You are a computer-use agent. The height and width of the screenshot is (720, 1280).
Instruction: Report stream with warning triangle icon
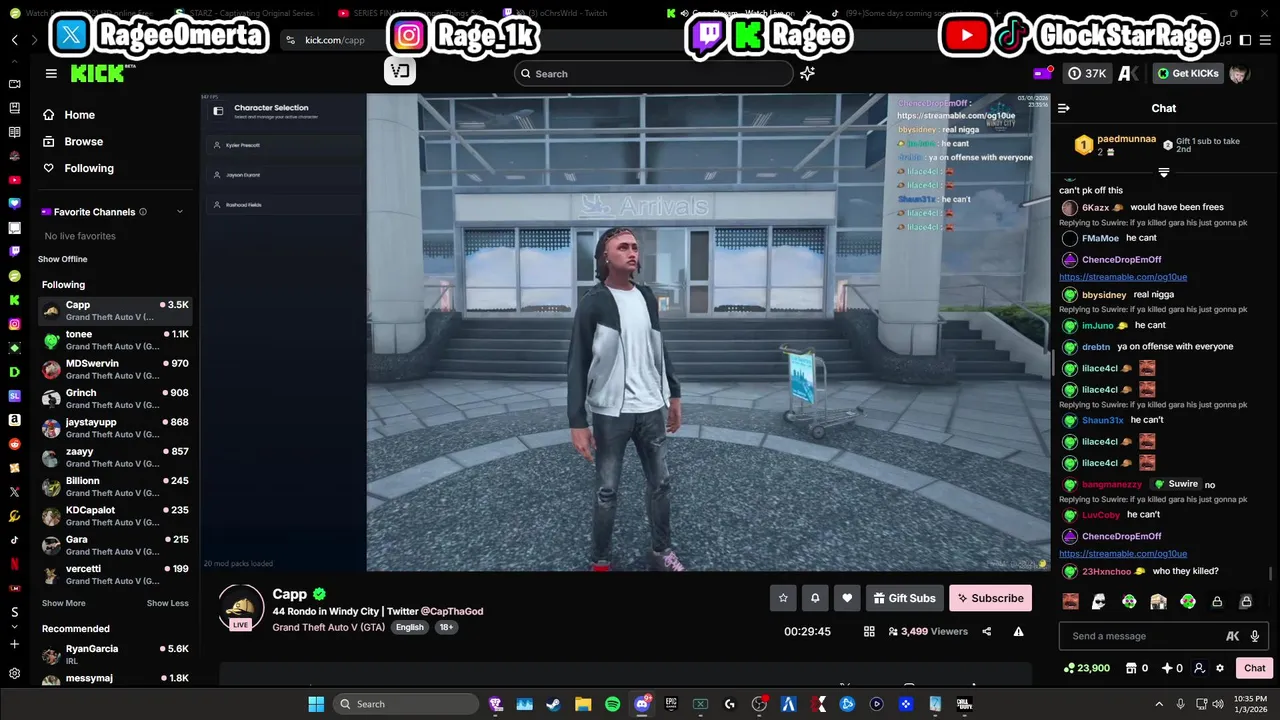(x=1018, y=632)
